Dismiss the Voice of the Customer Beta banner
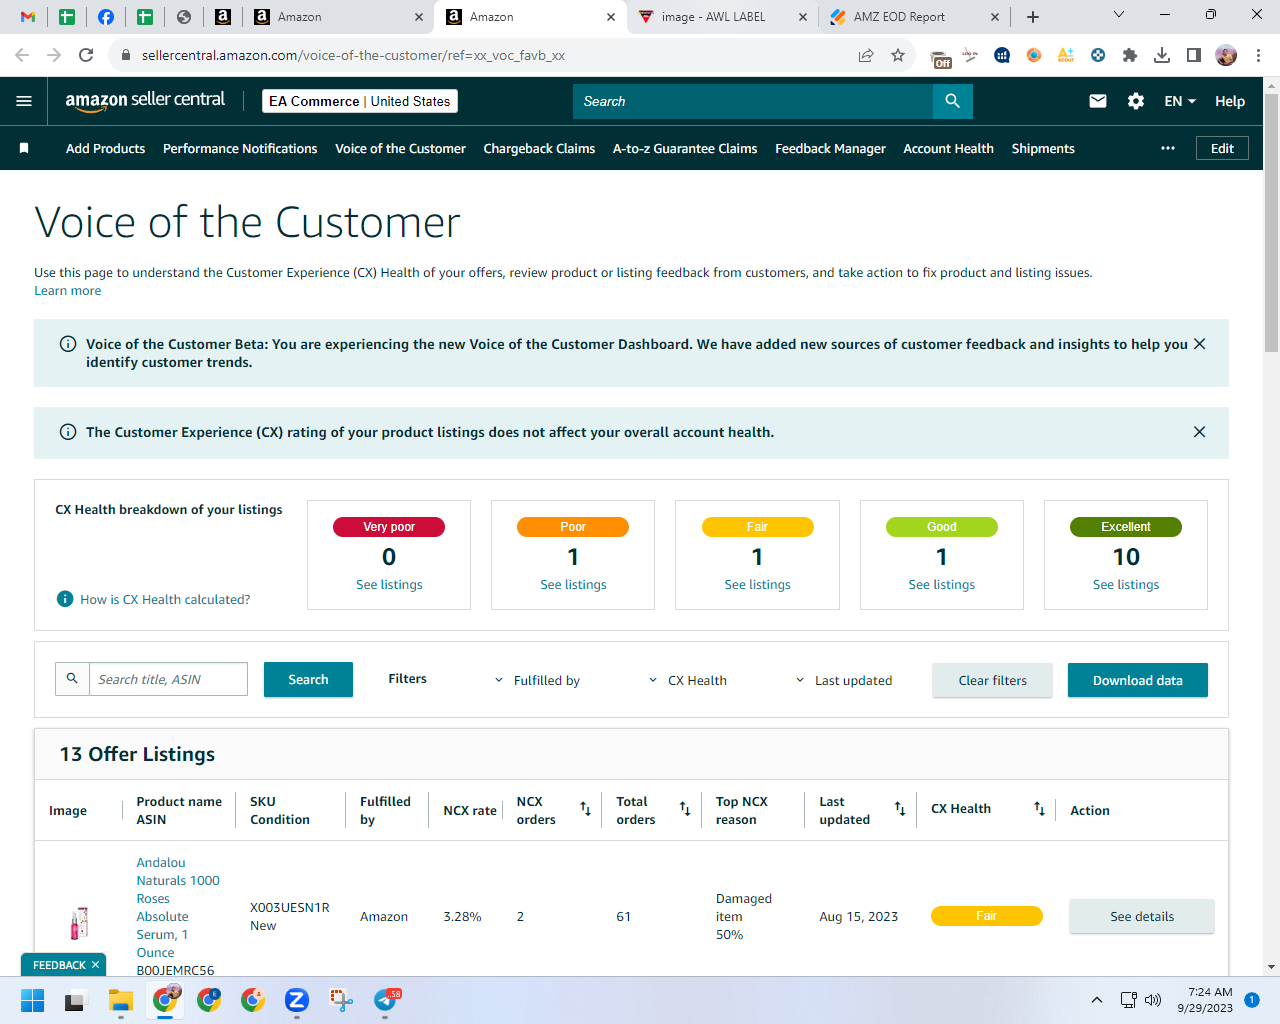1280x1024 pixels. pos(1199,344)
